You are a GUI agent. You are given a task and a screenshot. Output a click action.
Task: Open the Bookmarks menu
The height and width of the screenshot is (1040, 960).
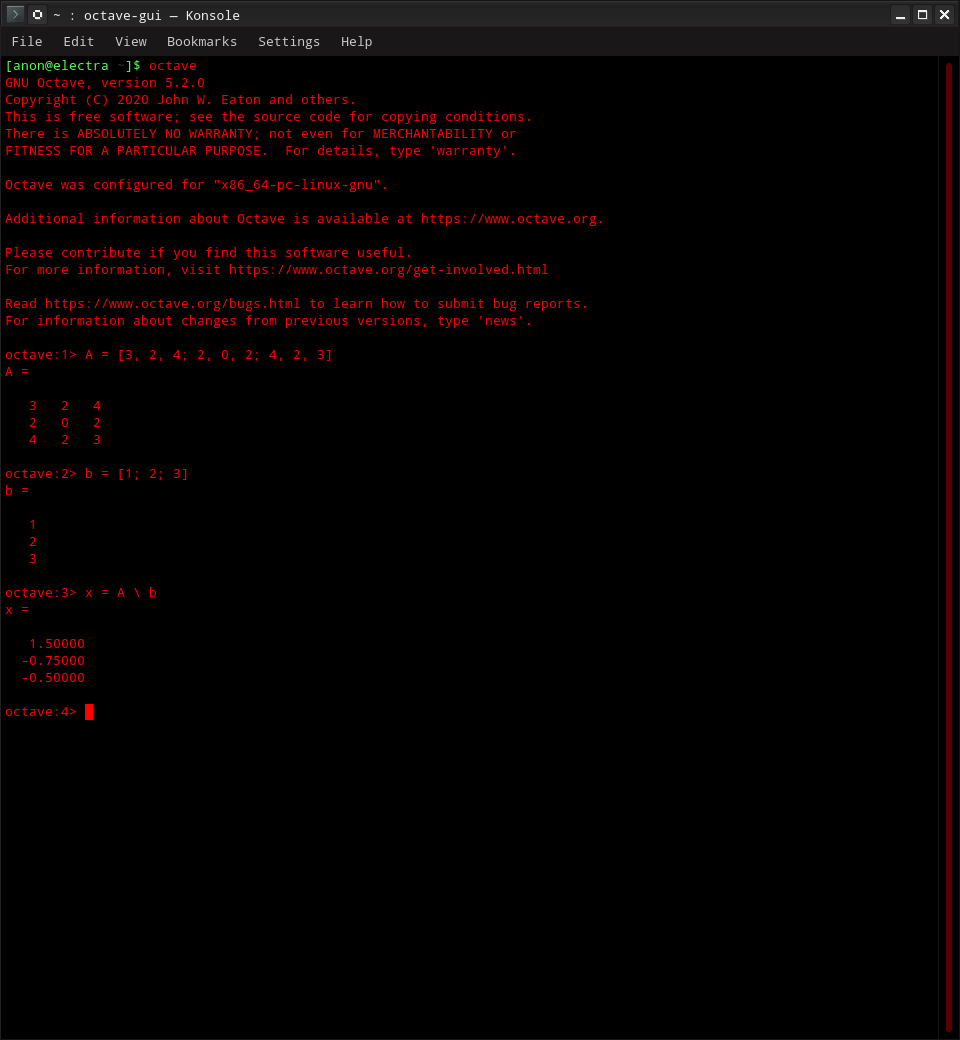pyautogui.click(x=202, y=41)
